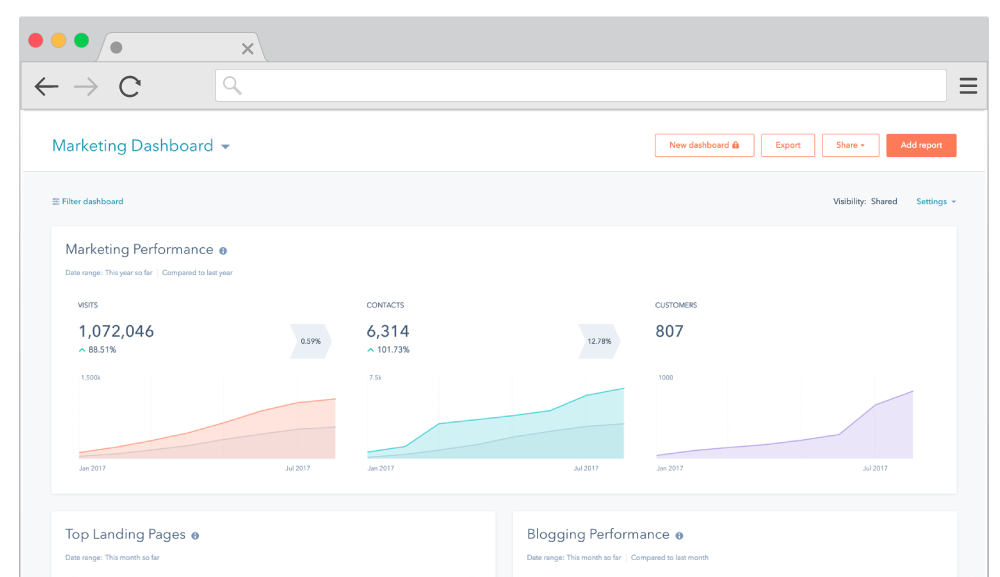Click the 101.73% contacts change
The height and width of the screenshot is (577, 1000).
[393, 350]
